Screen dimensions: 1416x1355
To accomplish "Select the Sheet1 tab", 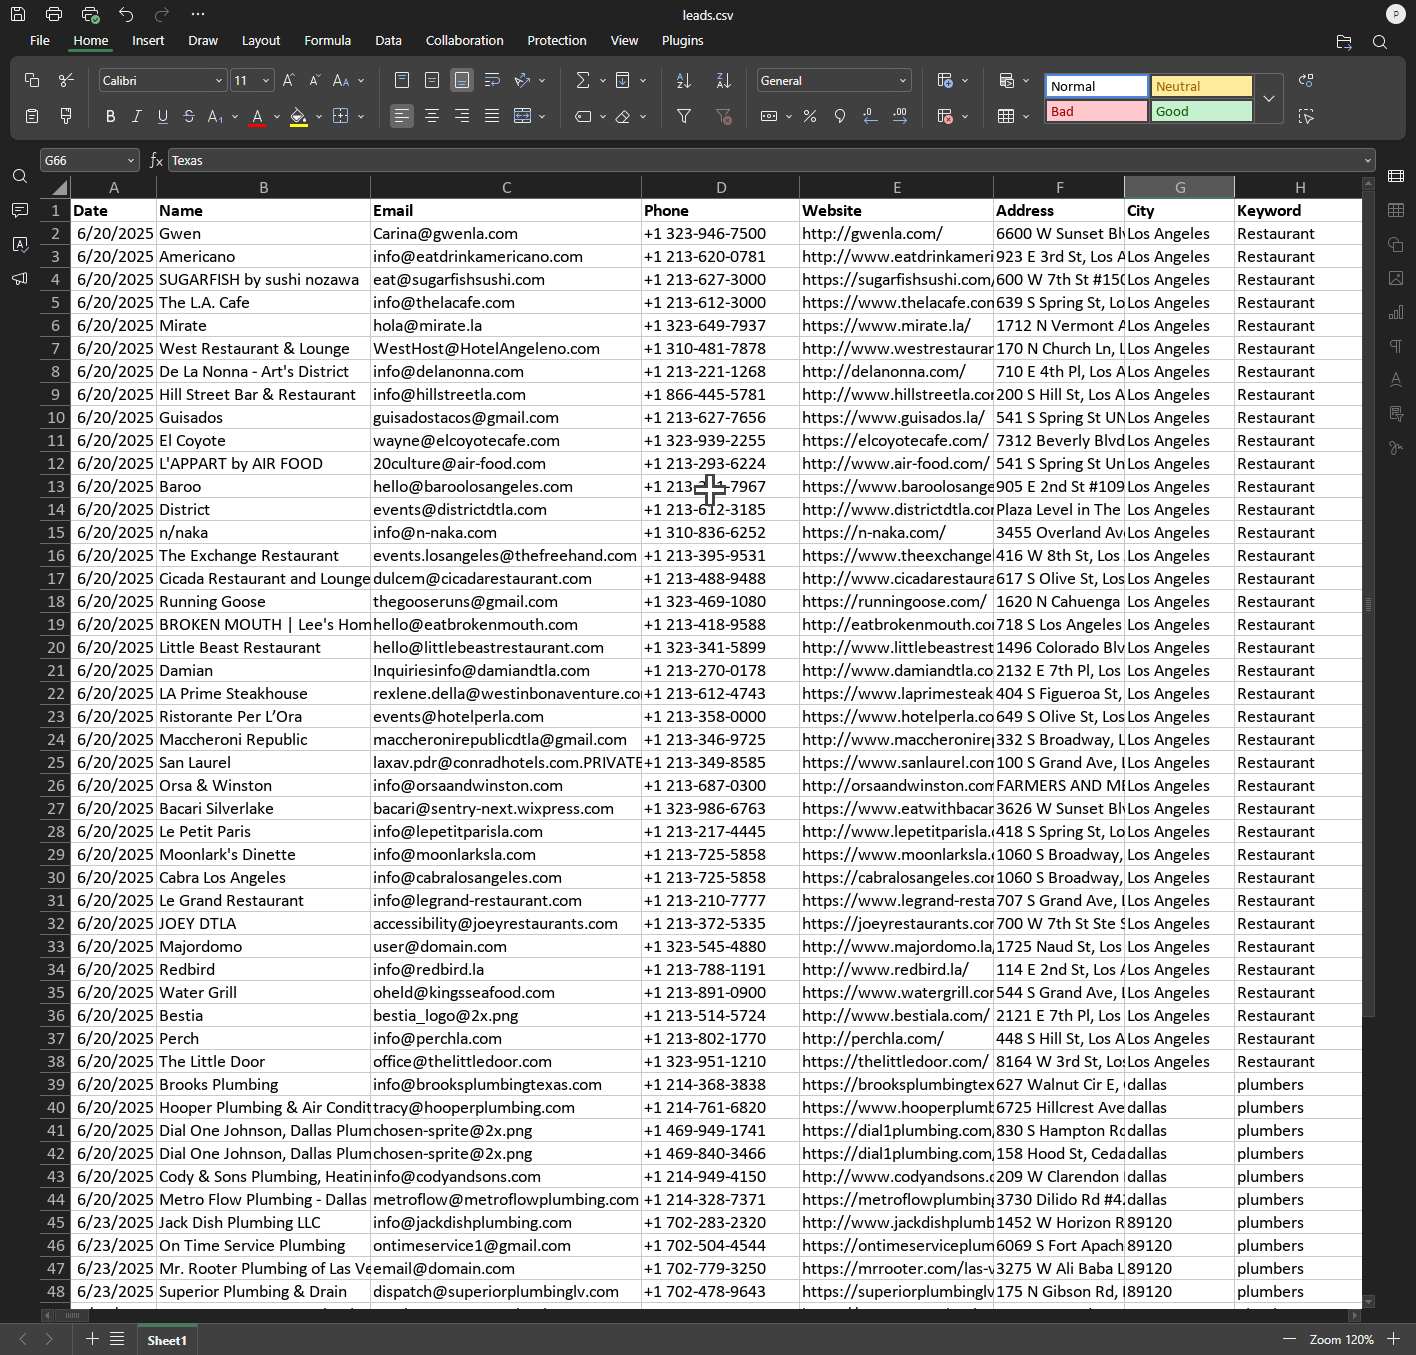I will pos(167,1340).
